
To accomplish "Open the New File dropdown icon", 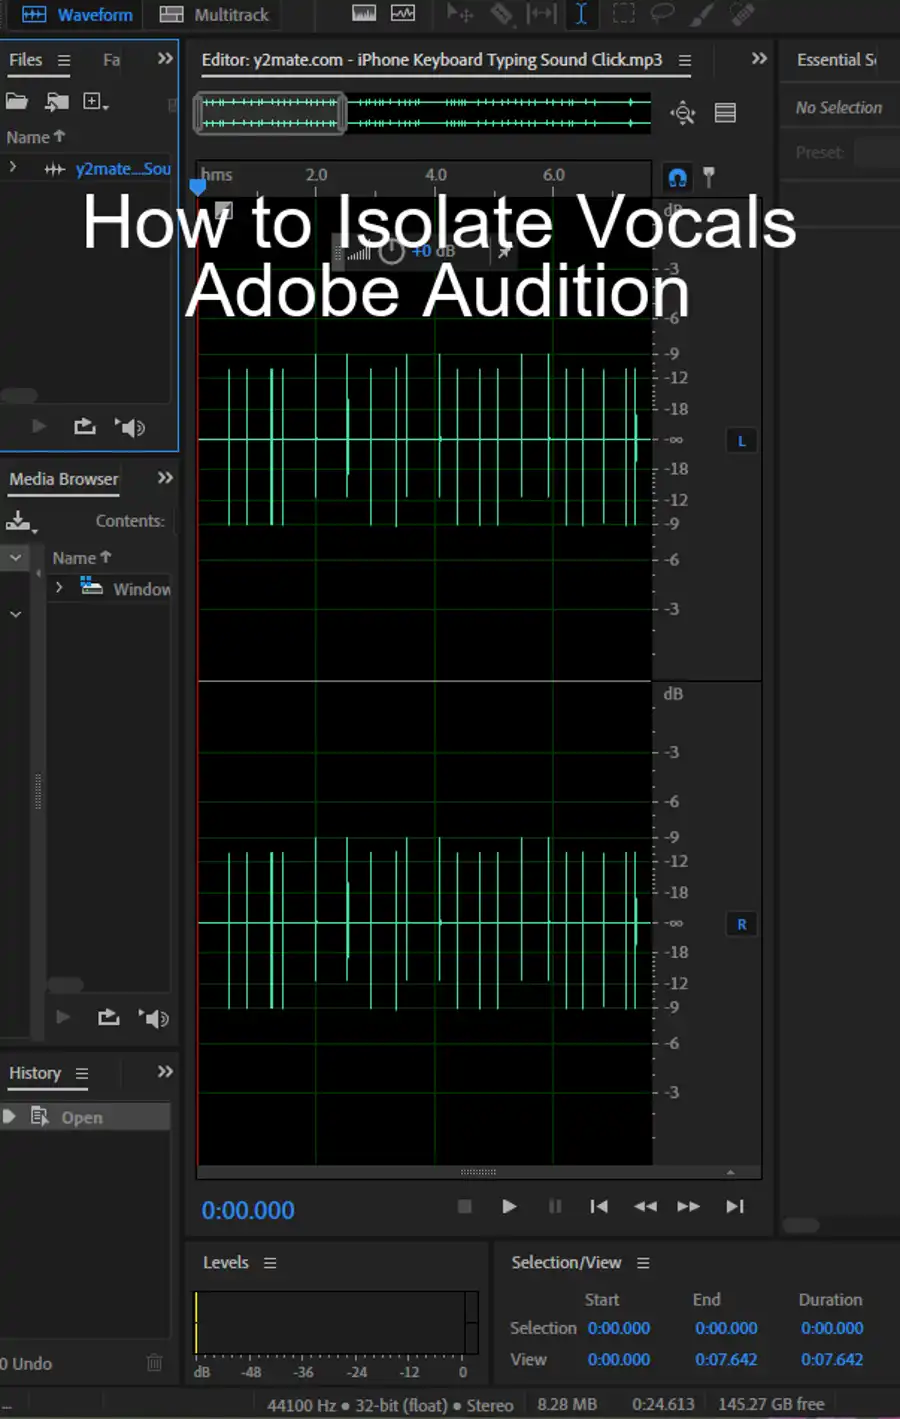I will 96,101.
